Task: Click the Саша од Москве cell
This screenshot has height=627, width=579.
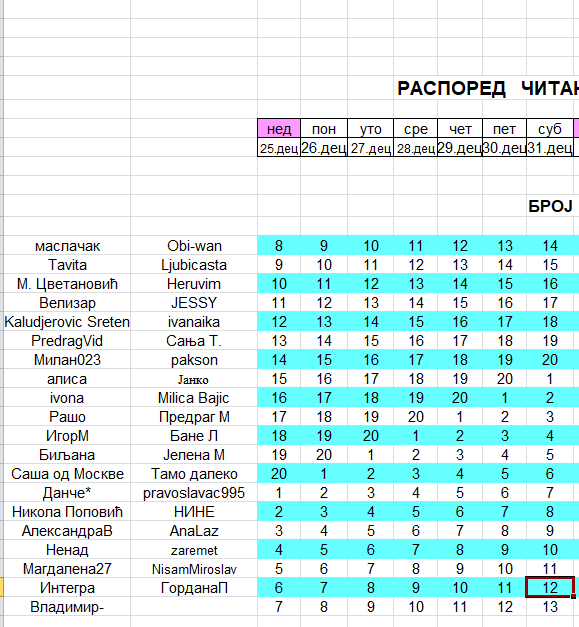Action: coord(67,474)
